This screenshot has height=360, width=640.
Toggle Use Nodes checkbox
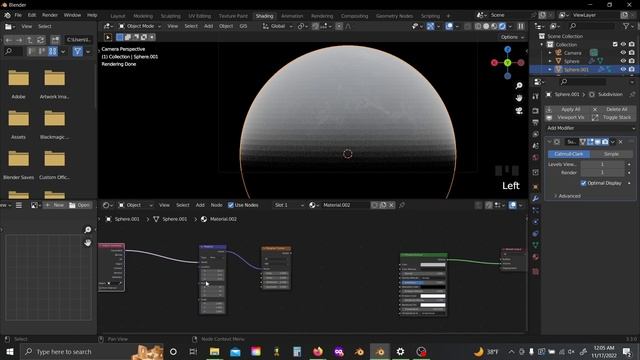coord(231,205)
